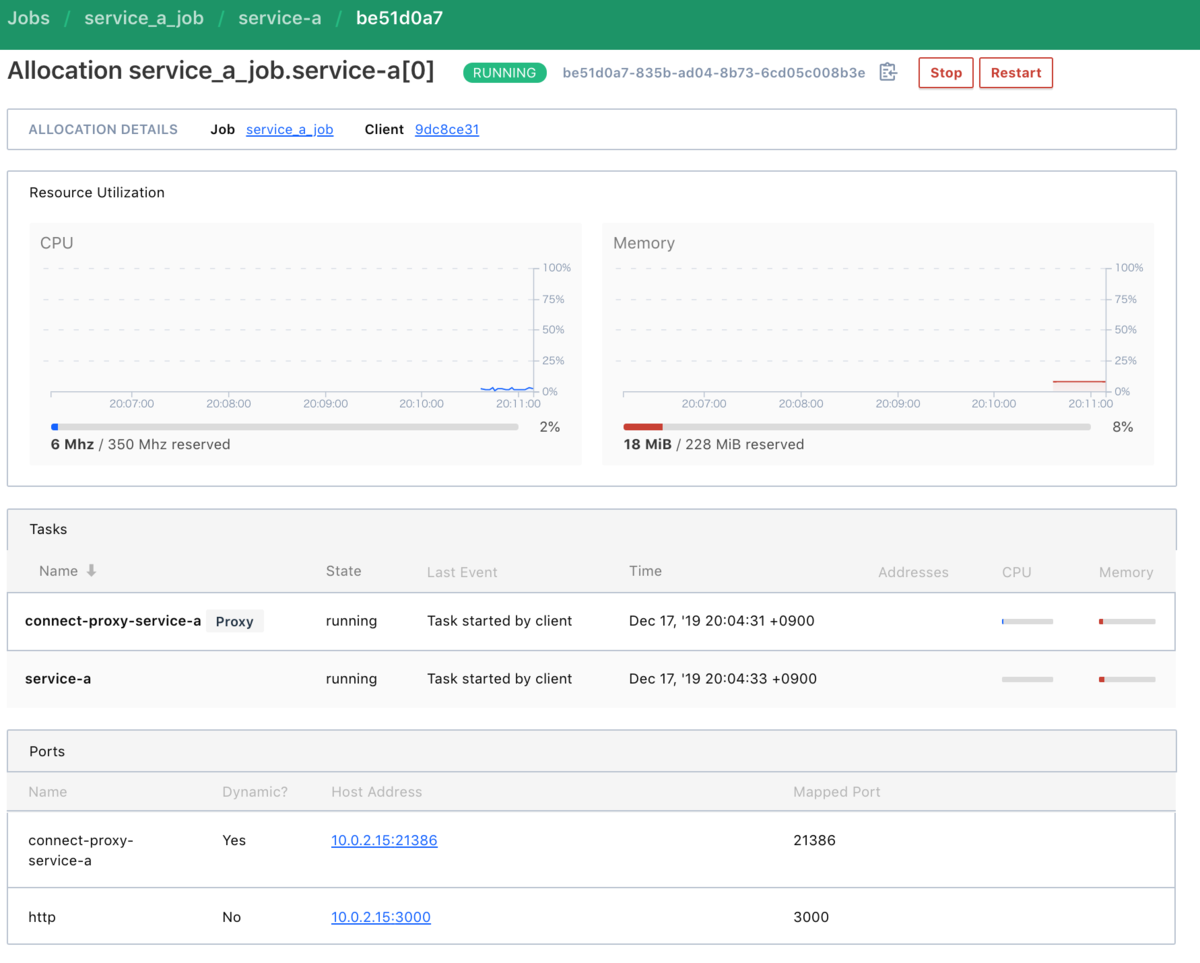Viewport: 1200px width, 963px height.
Task: Select the be51d0a7 breadcrumb
Action: [x=399, y=18]
